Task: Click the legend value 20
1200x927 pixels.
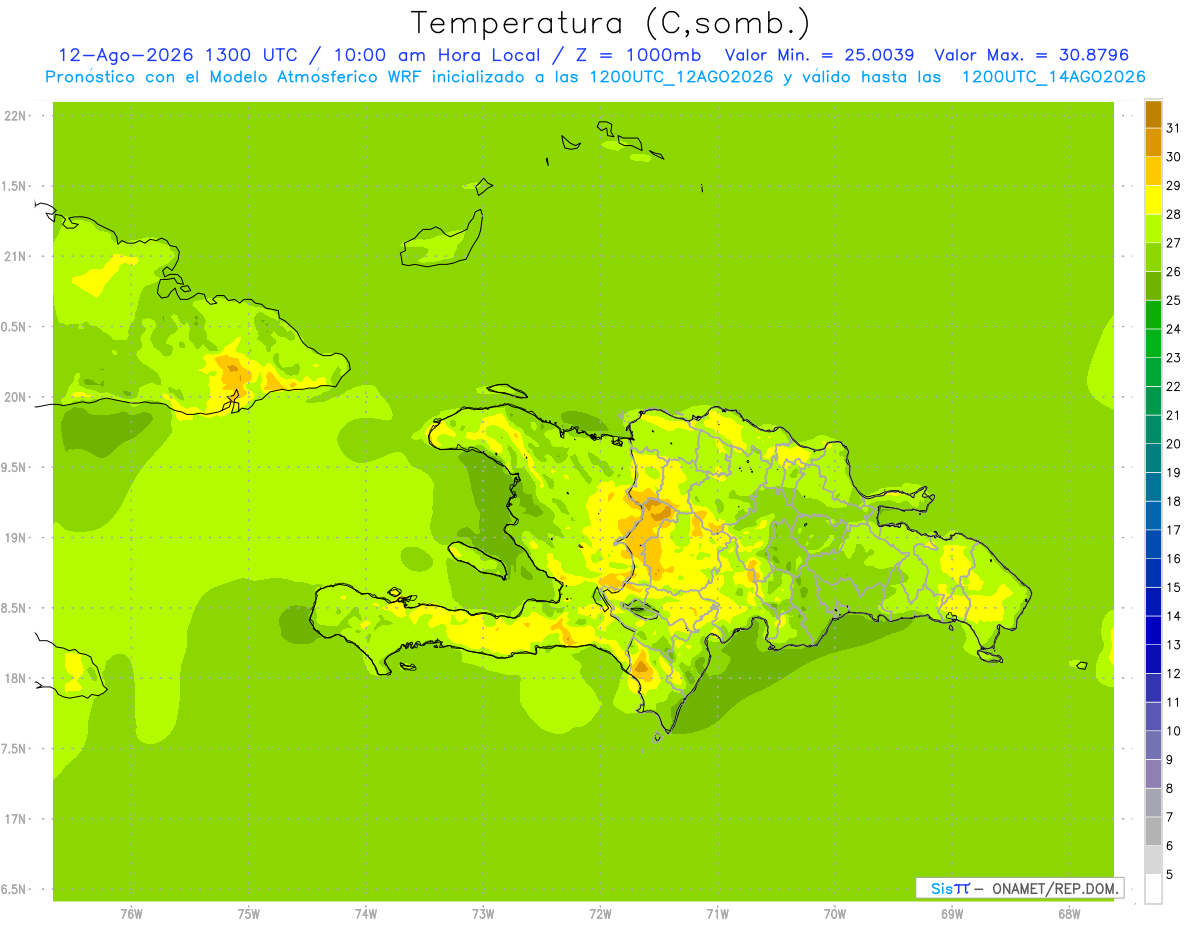Action: [1173, 444]
